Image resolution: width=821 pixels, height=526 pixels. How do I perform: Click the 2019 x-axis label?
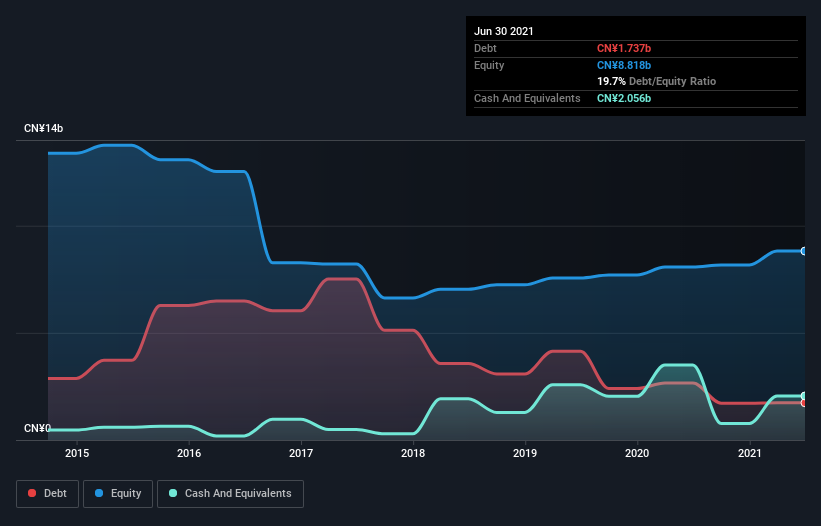pyautogui.click(x=525, y=453)
